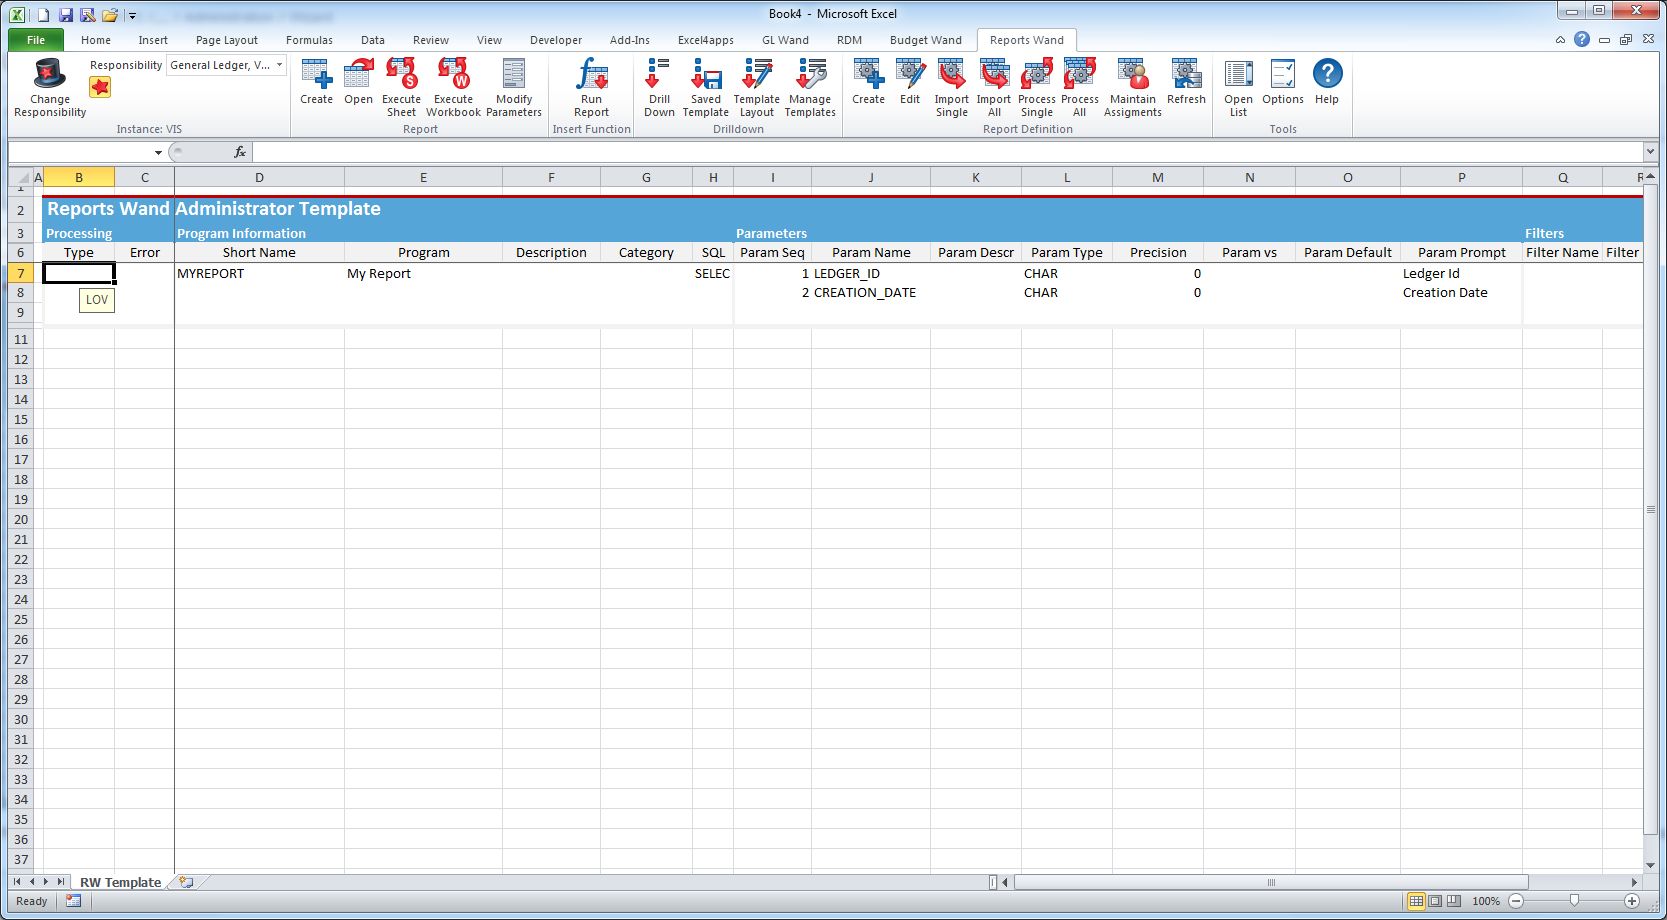Expand the formula bar
The width and height of the screenshot is (1667, 920).
pyautogui.click(x=1650, y=152)
